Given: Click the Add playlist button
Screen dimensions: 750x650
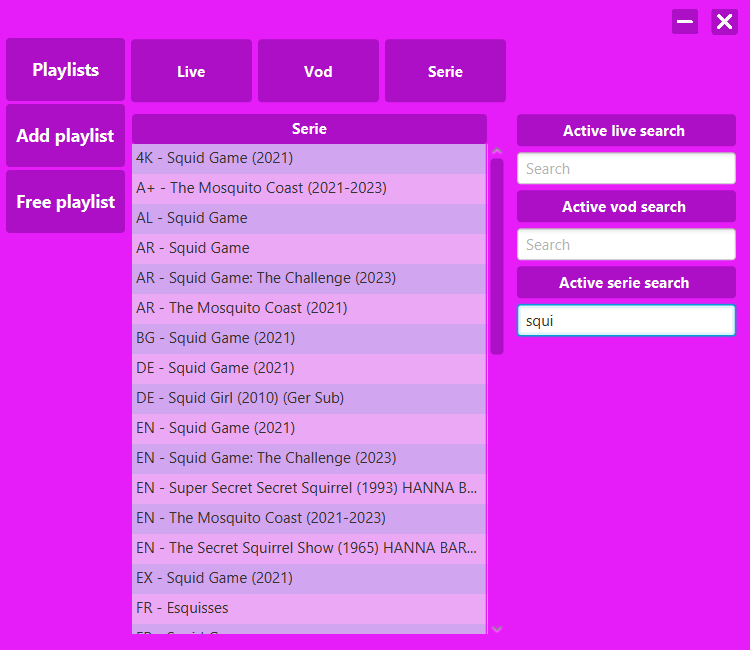Looking at the screenshot, I should (x=66, y=135).
